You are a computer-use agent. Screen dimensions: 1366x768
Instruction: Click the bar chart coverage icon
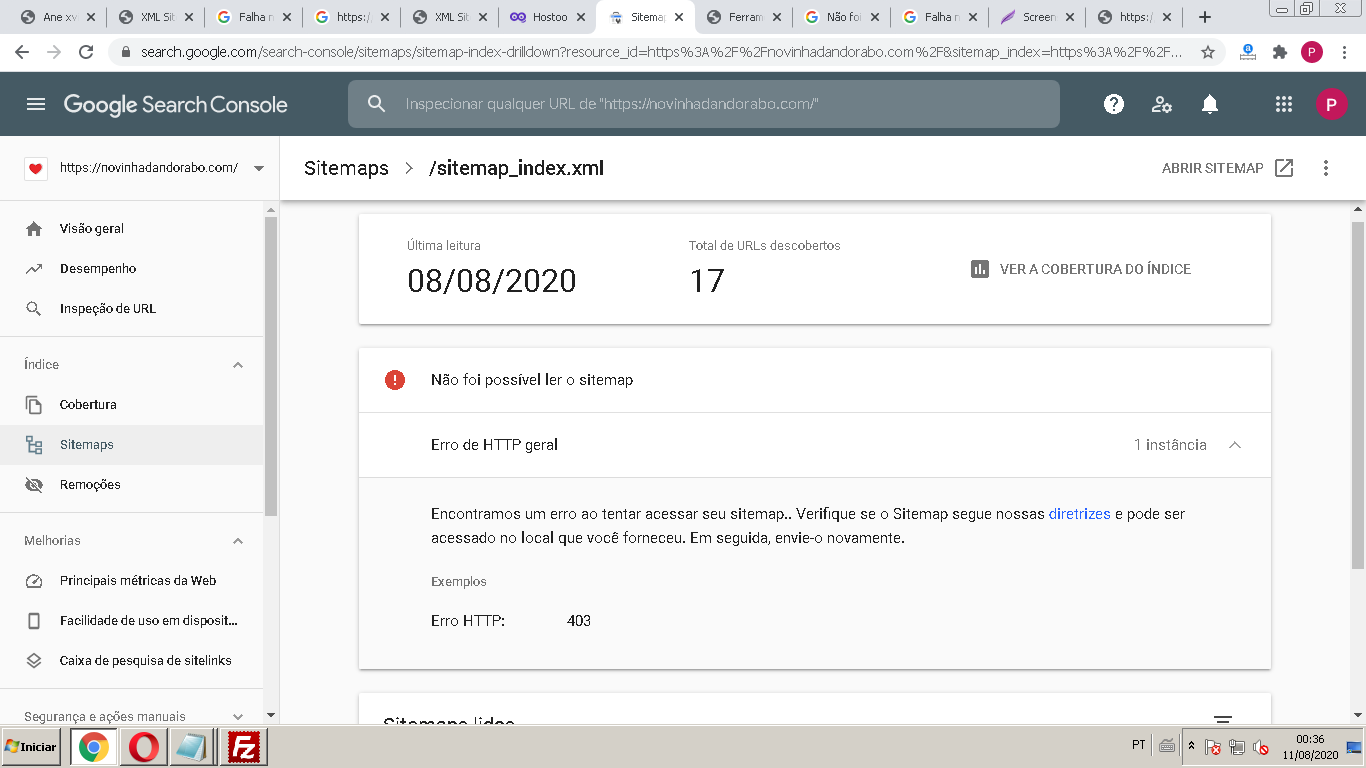[x=980, y=269]
